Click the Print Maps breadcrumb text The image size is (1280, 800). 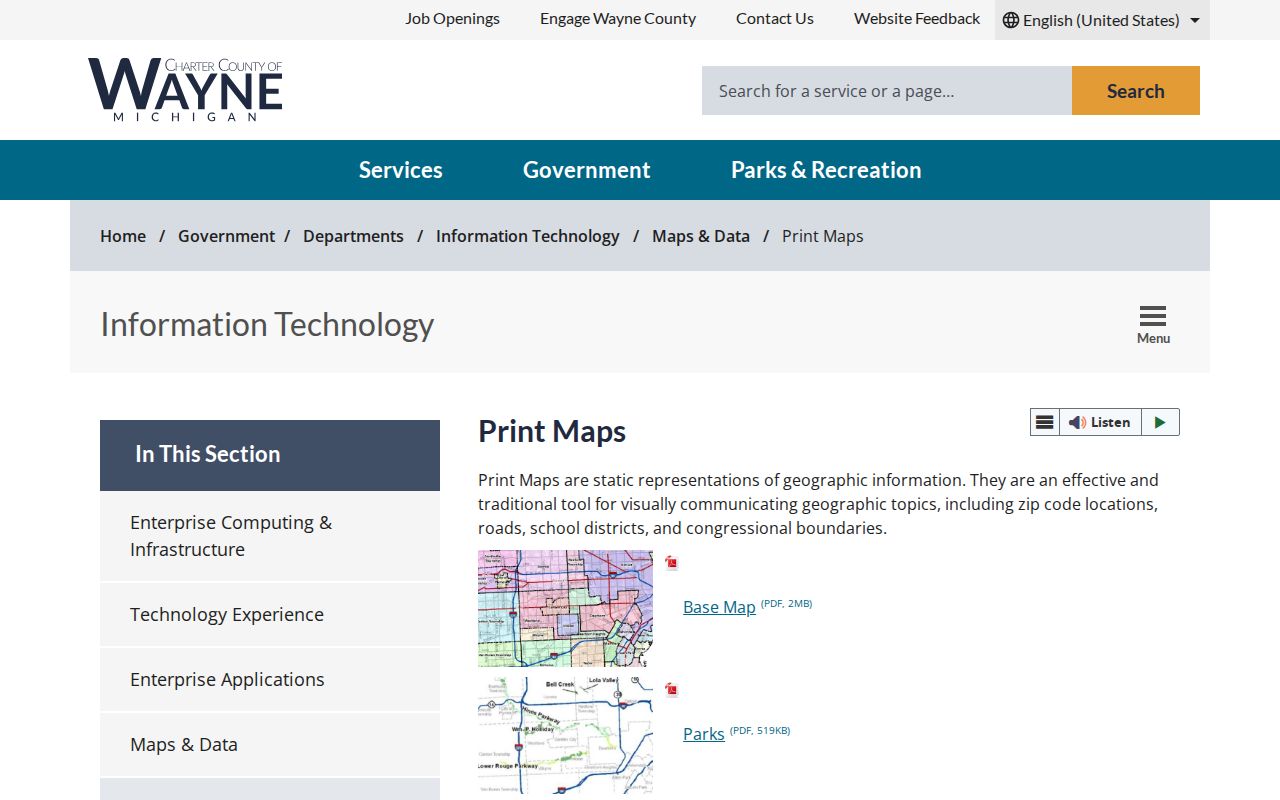pos(823,236)
